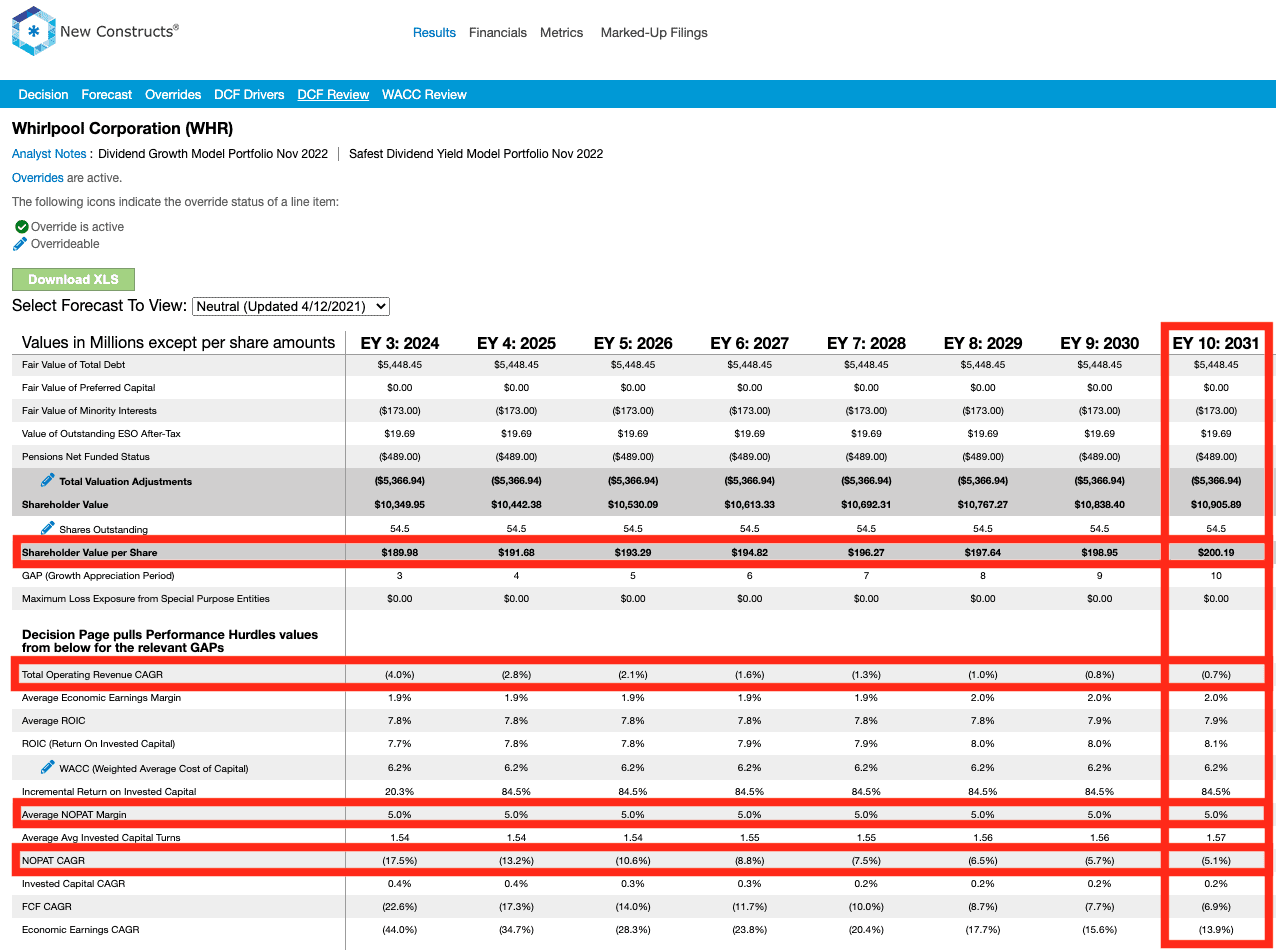The height and width of the screenshot is (950, 1276).
Task: Click the EY 3: 2024 column header
Action: [400, 343]
